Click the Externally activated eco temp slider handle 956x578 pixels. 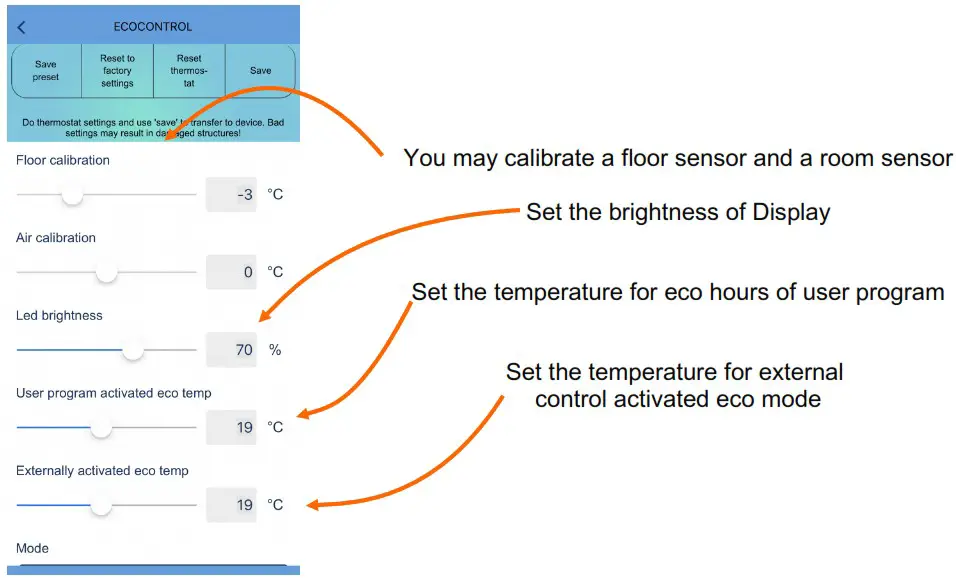click(x=102, y=505)
